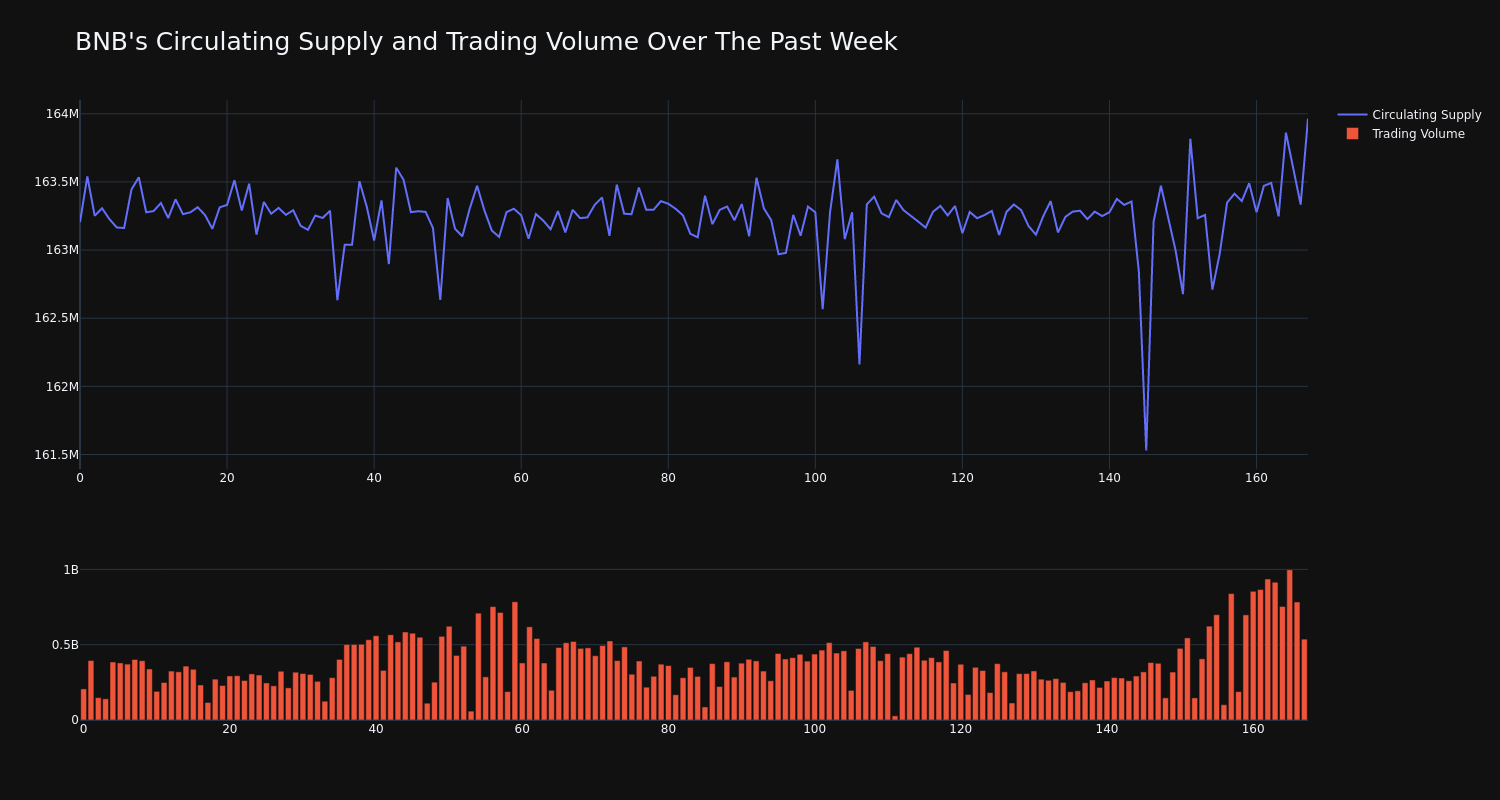The image size is (1500, 800).
Task: Click the deepest supply dip near 161.5M
Action: click(x=1146, y=449)
